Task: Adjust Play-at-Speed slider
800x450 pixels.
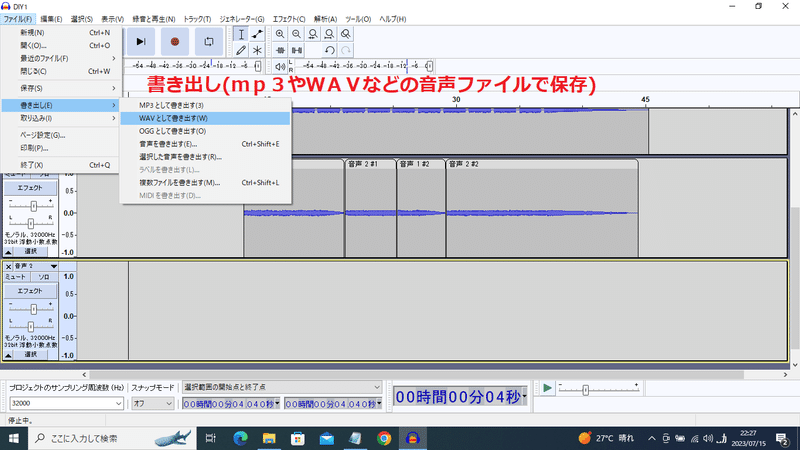Action: coord(586,390)
